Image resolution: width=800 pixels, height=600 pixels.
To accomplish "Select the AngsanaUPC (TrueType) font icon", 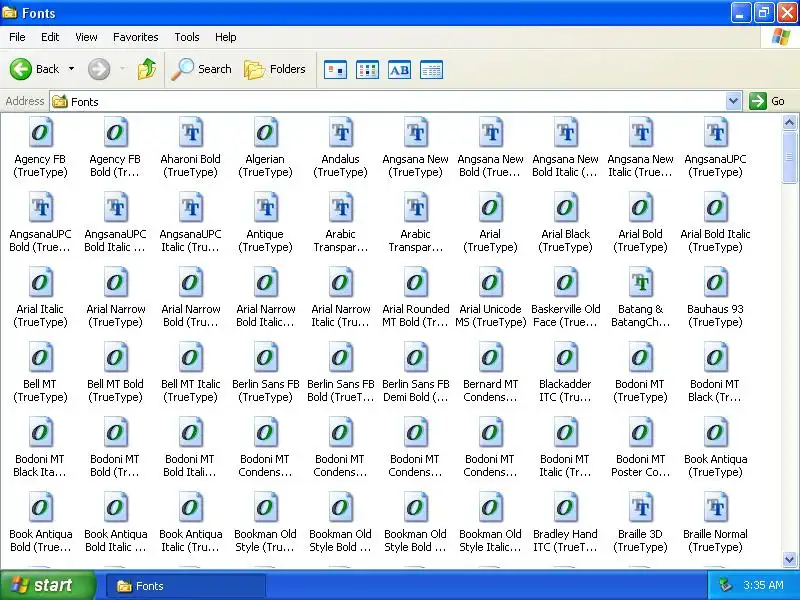I will coord(715,133).
